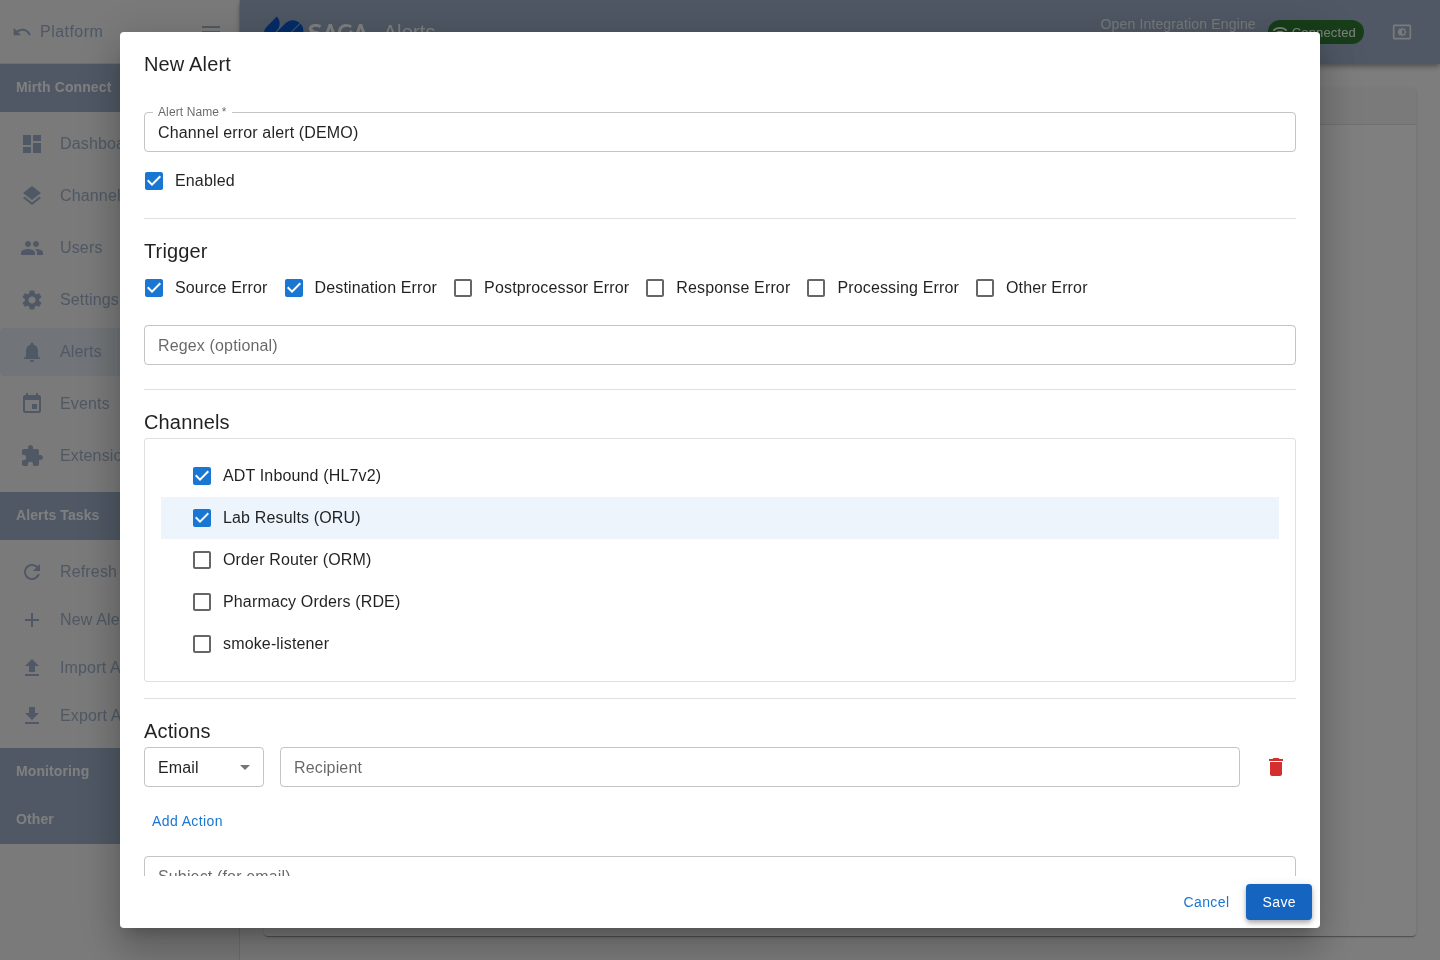Click the Platform back arrow icon
Image resolution: width=1440 pixels, height=960 pixels.
click(x=22, y=32)
